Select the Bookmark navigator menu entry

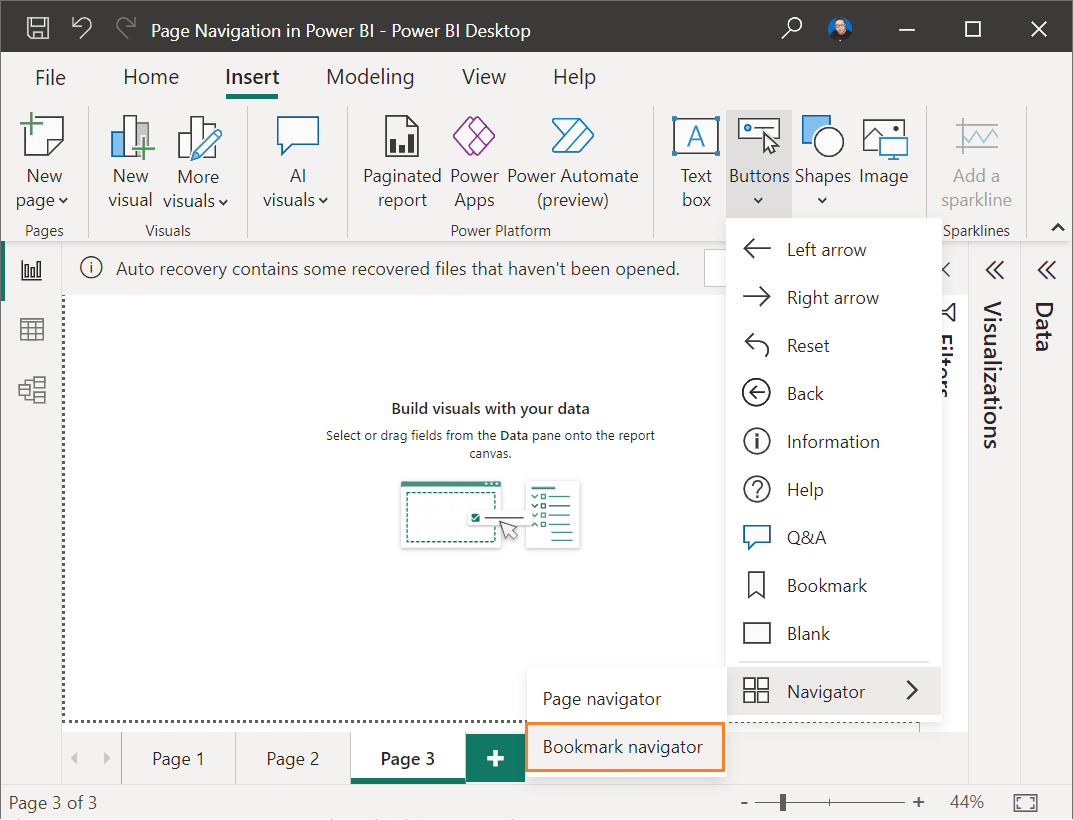(x=624, y=747)
